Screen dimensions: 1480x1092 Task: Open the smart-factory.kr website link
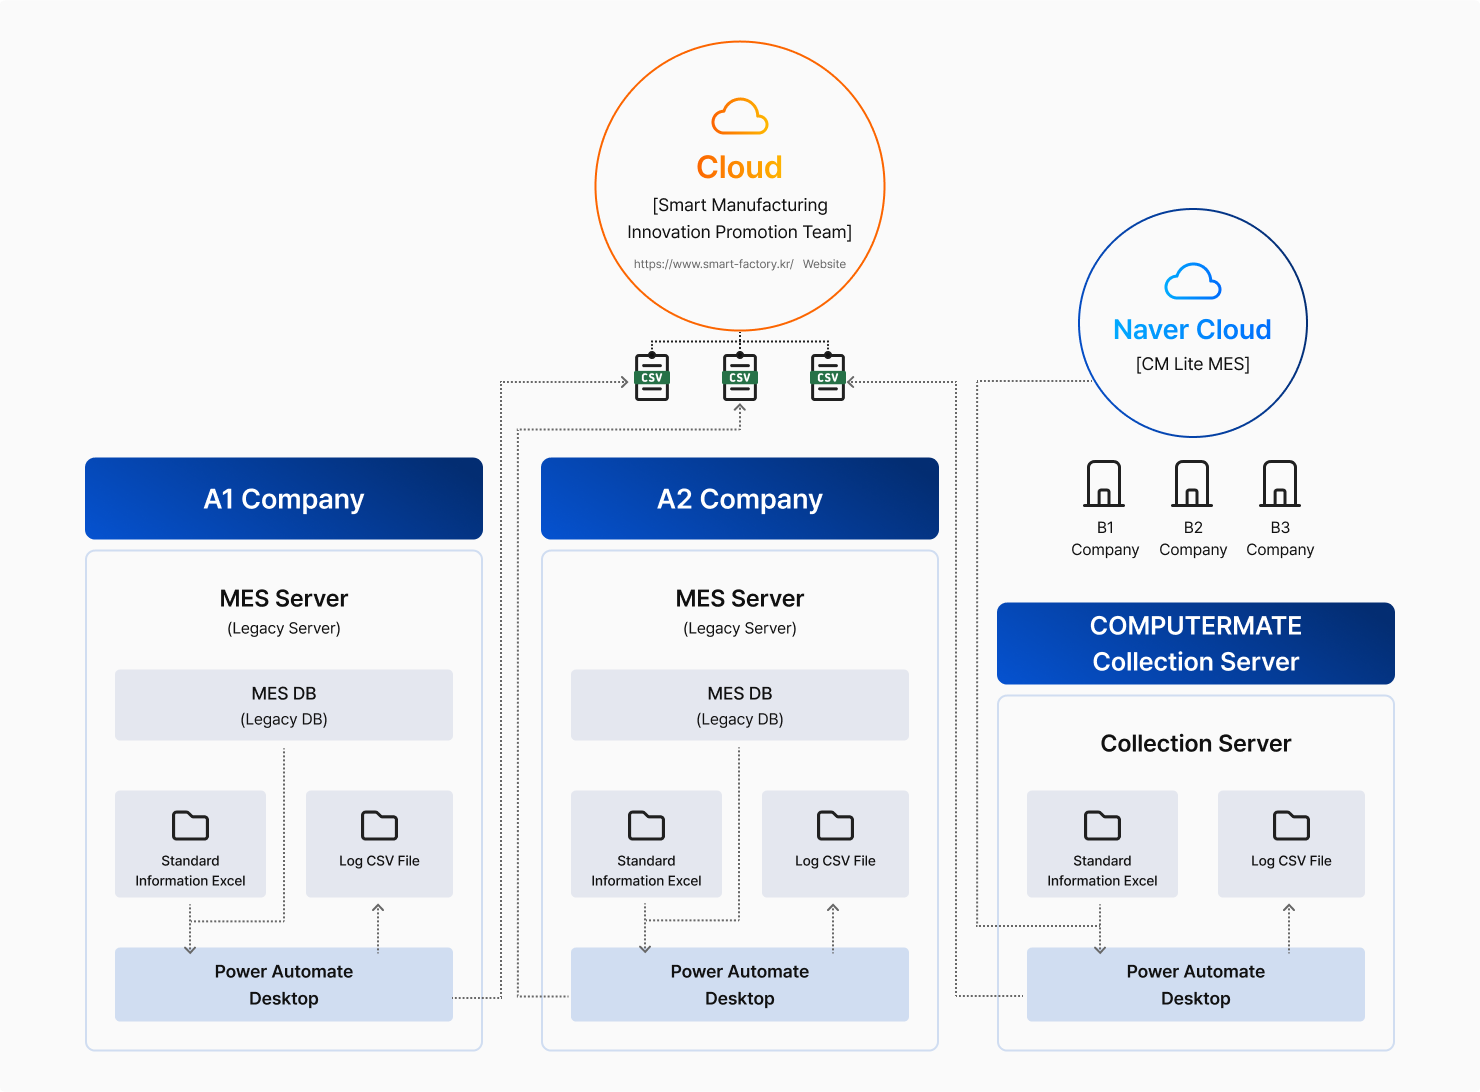(x=713, y=264)
